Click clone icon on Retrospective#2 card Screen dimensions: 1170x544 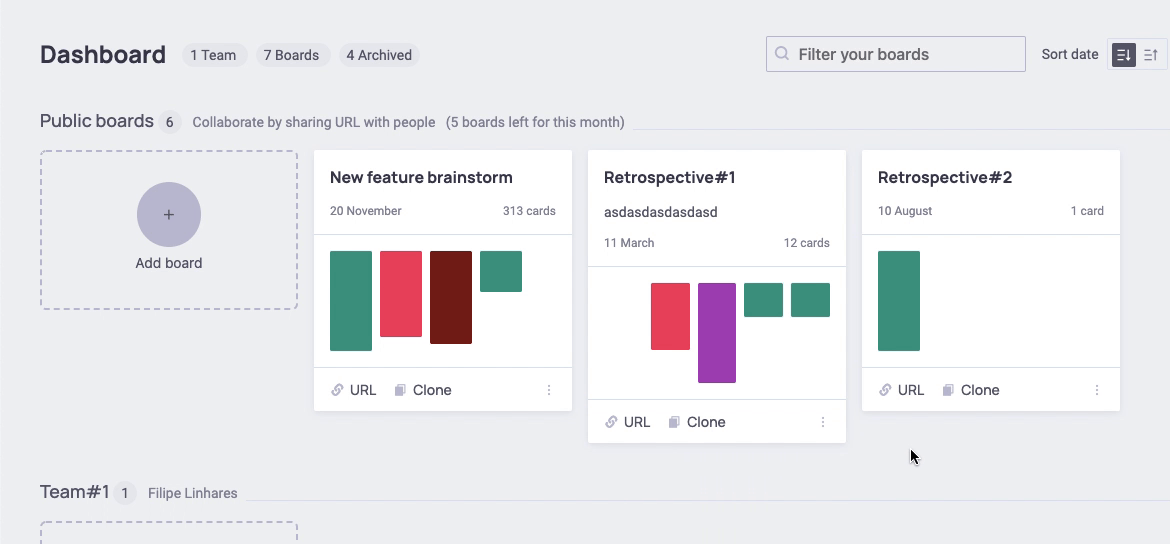click(948, 390)
